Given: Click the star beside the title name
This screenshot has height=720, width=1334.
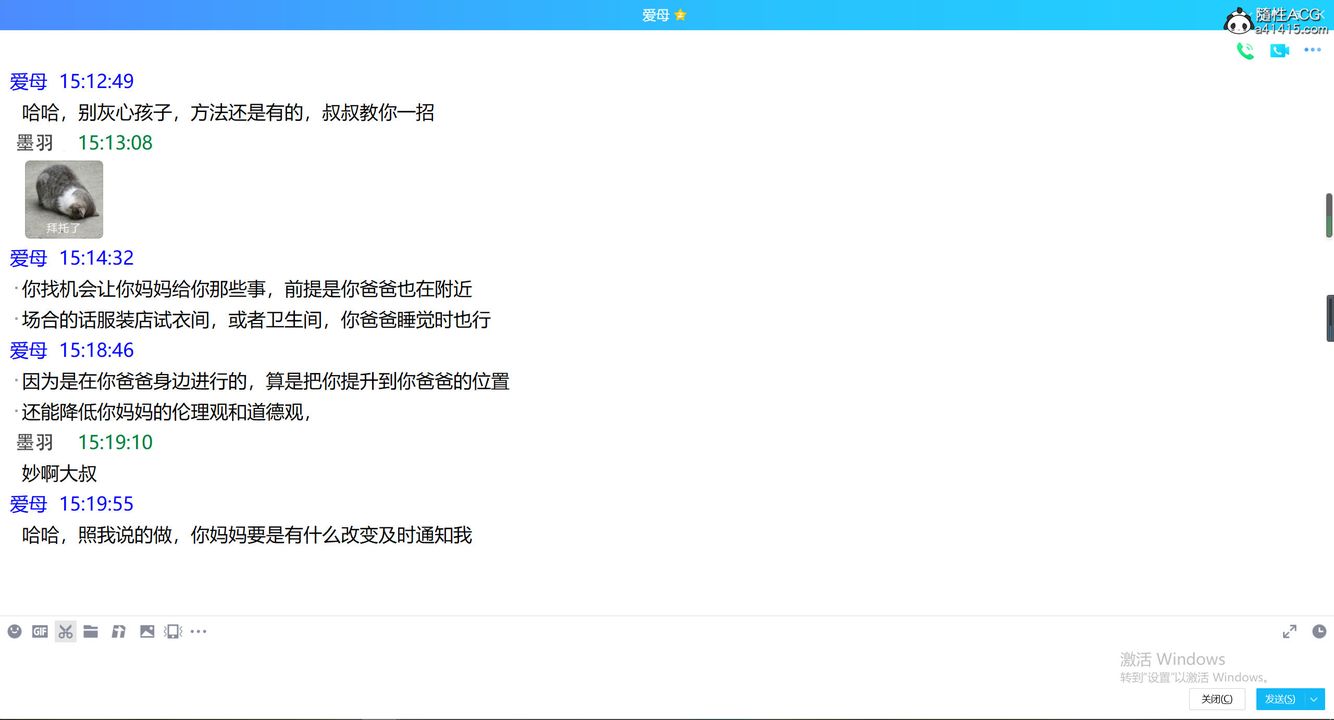Looking at the screenshot, I should (x=681, y=15).
